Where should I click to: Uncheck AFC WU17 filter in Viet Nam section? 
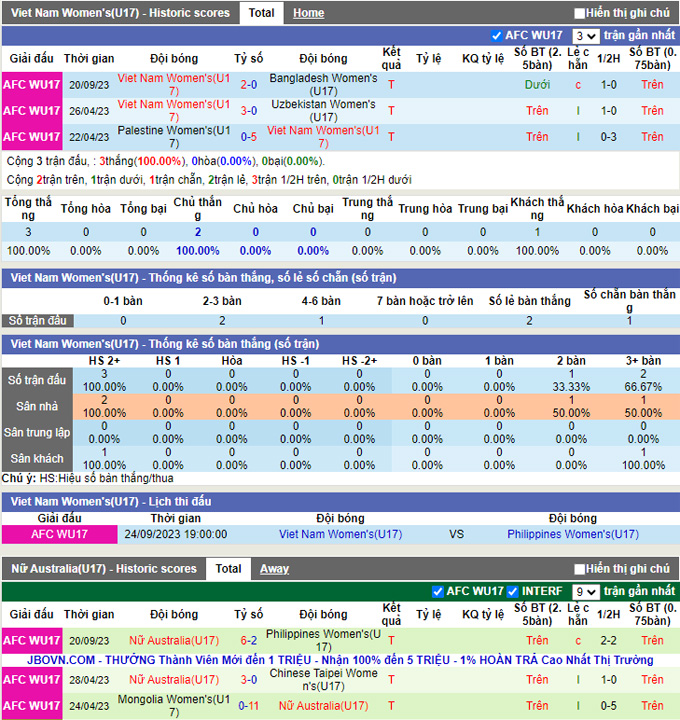(x=497, y=36)
